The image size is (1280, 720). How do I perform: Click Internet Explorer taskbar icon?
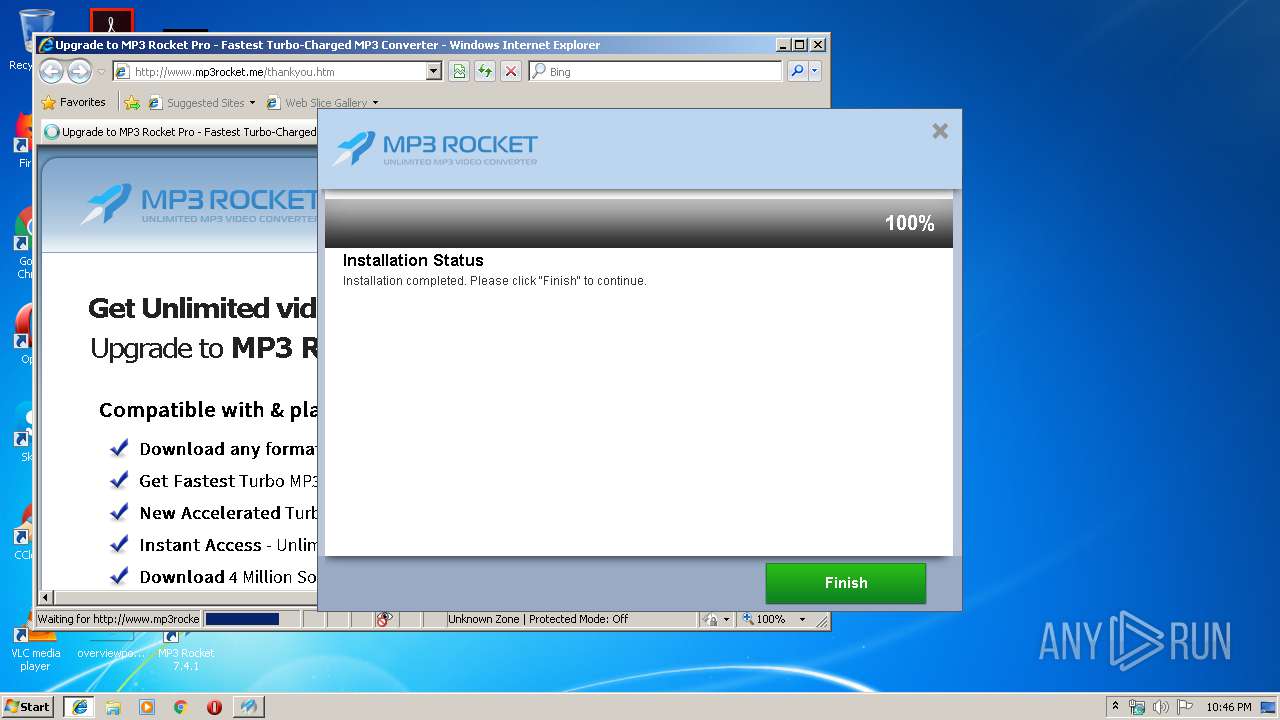pos(79,706)
